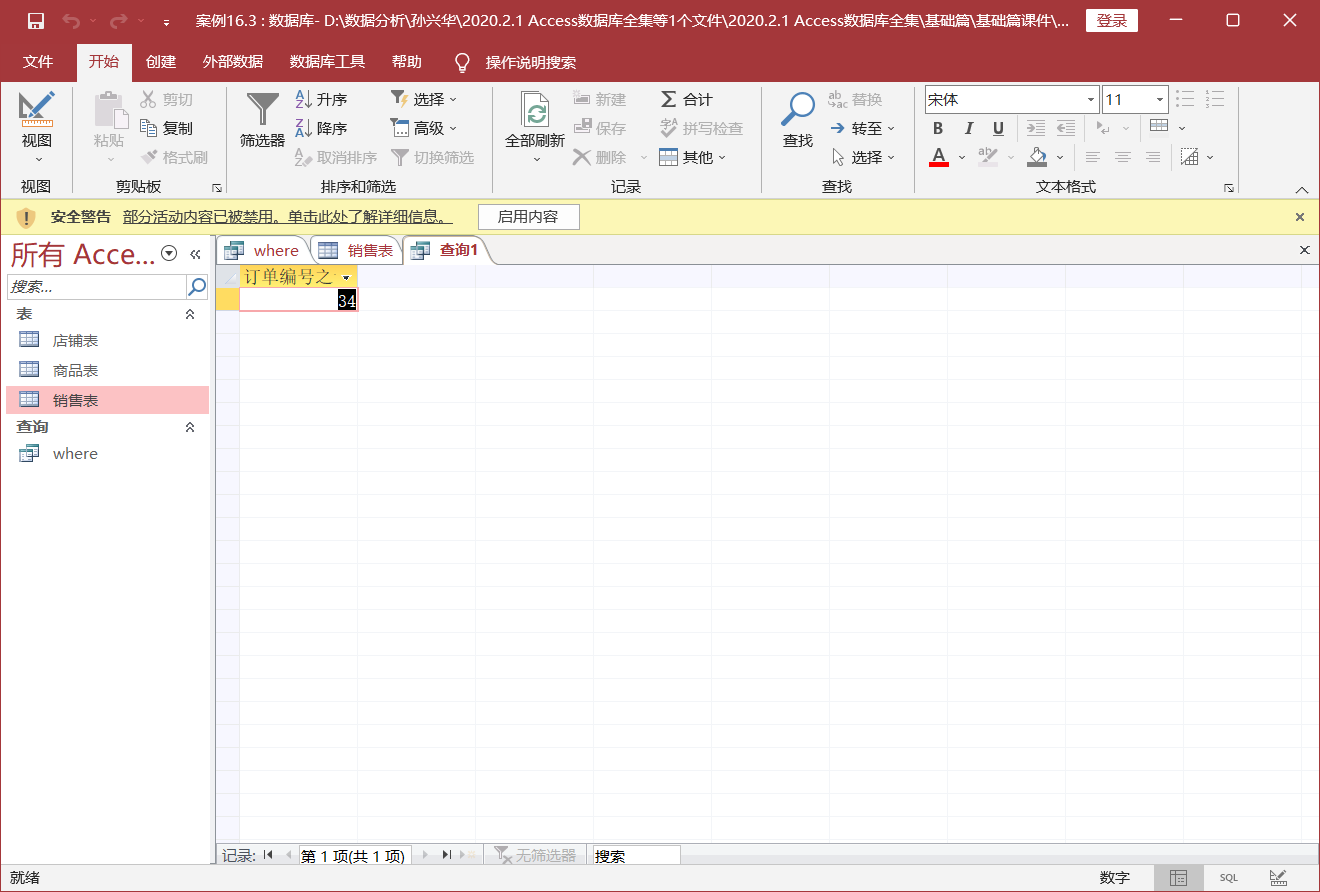This screenshot has height=892, width=1320.
Task: Open gridlines button in text formatting
Action: coord(1159,126)
